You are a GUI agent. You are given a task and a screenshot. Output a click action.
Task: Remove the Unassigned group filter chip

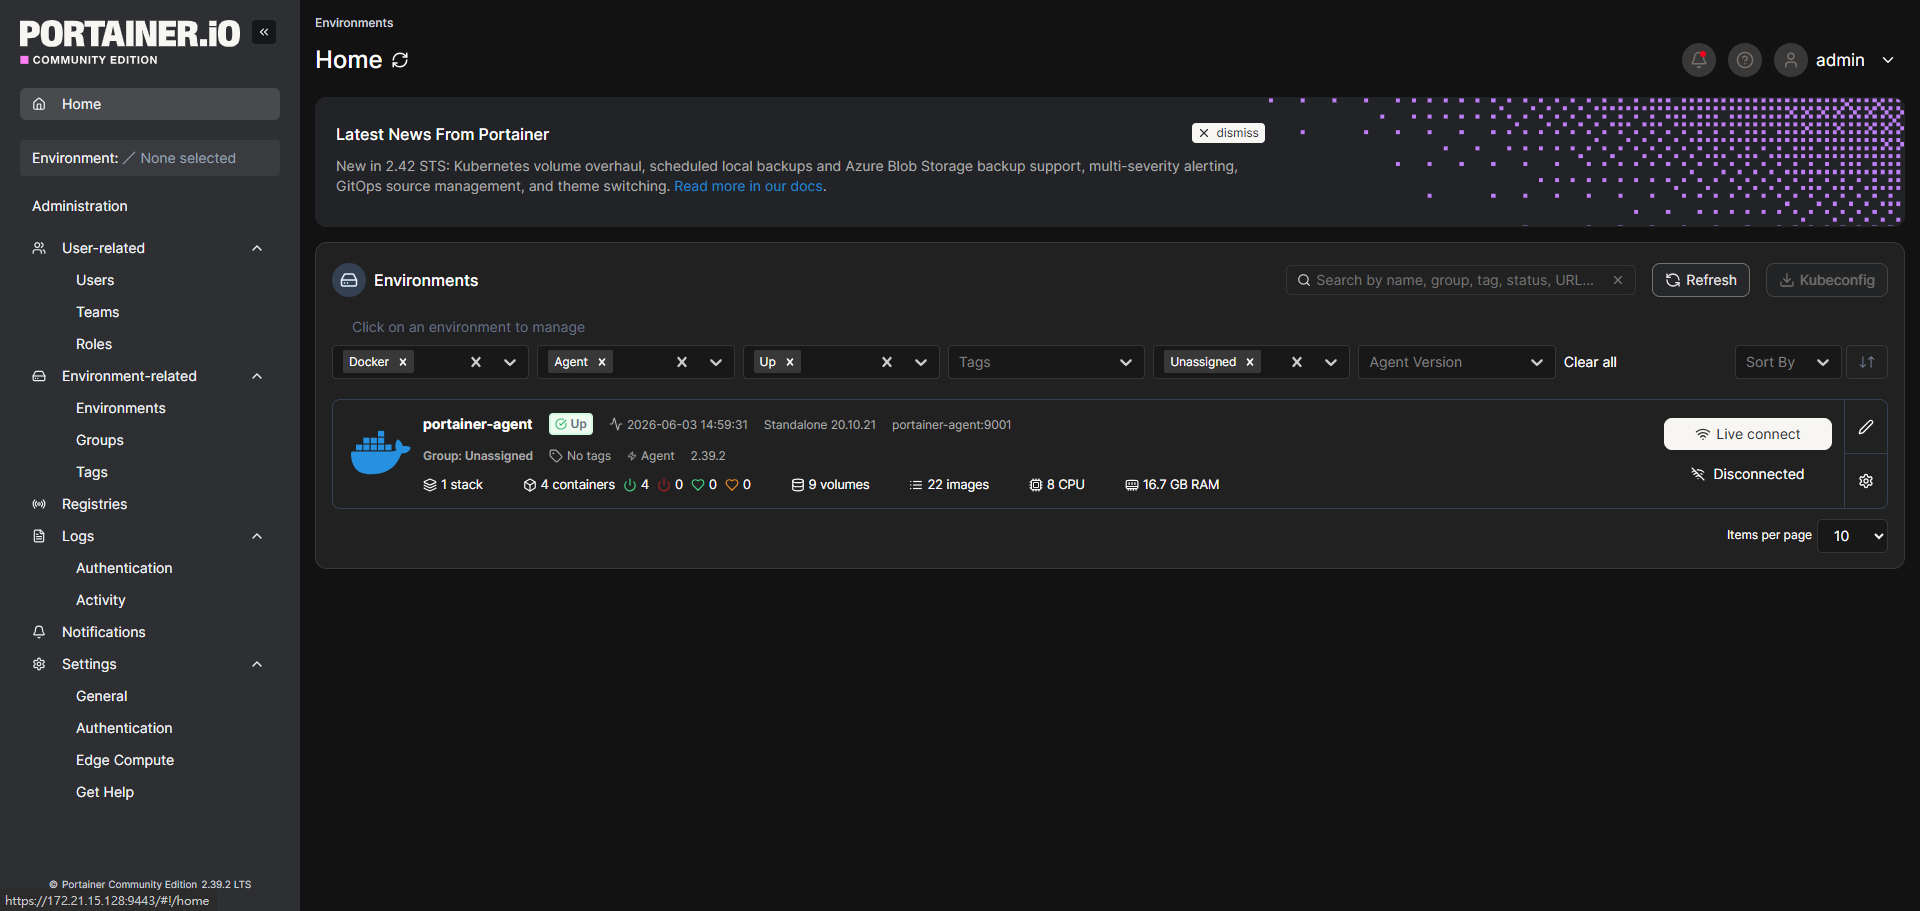click(x=1250, y=362)
